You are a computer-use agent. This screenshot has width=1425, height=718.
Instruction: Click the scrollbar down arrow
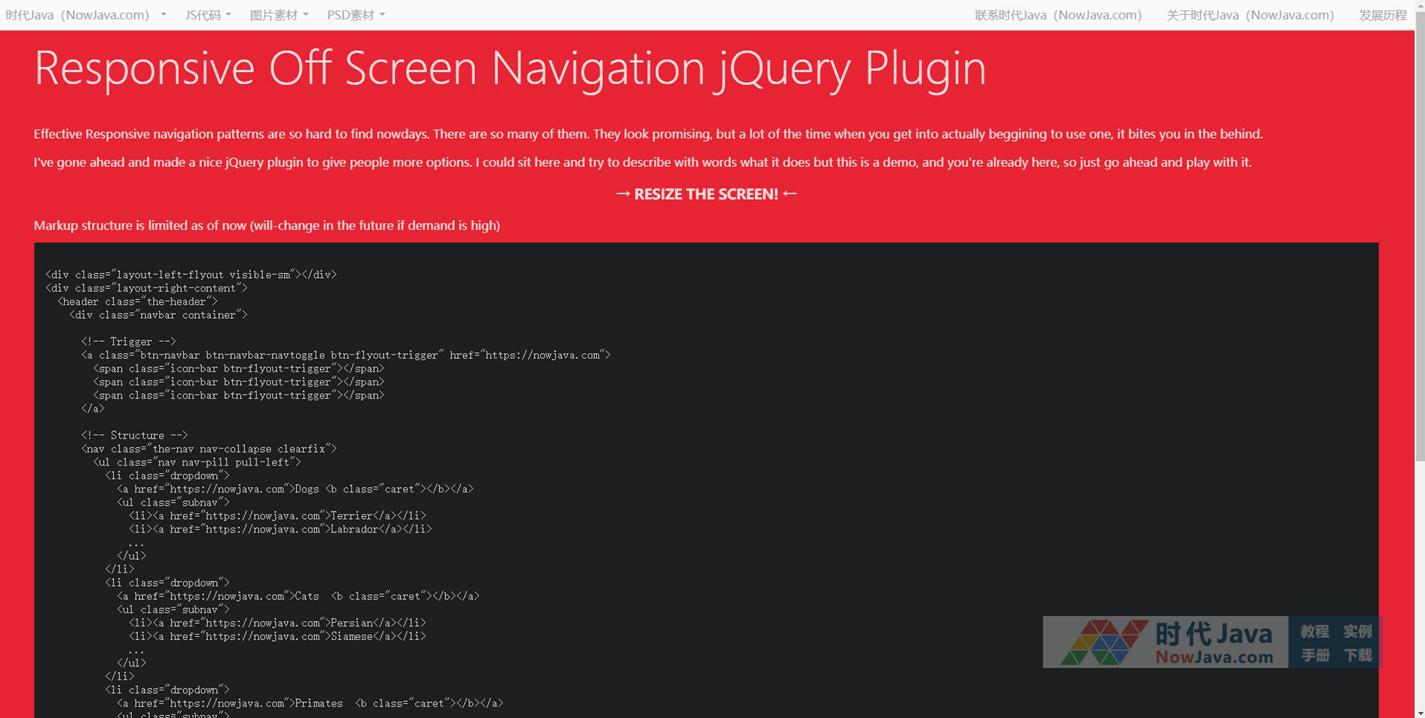point(1419,711)
